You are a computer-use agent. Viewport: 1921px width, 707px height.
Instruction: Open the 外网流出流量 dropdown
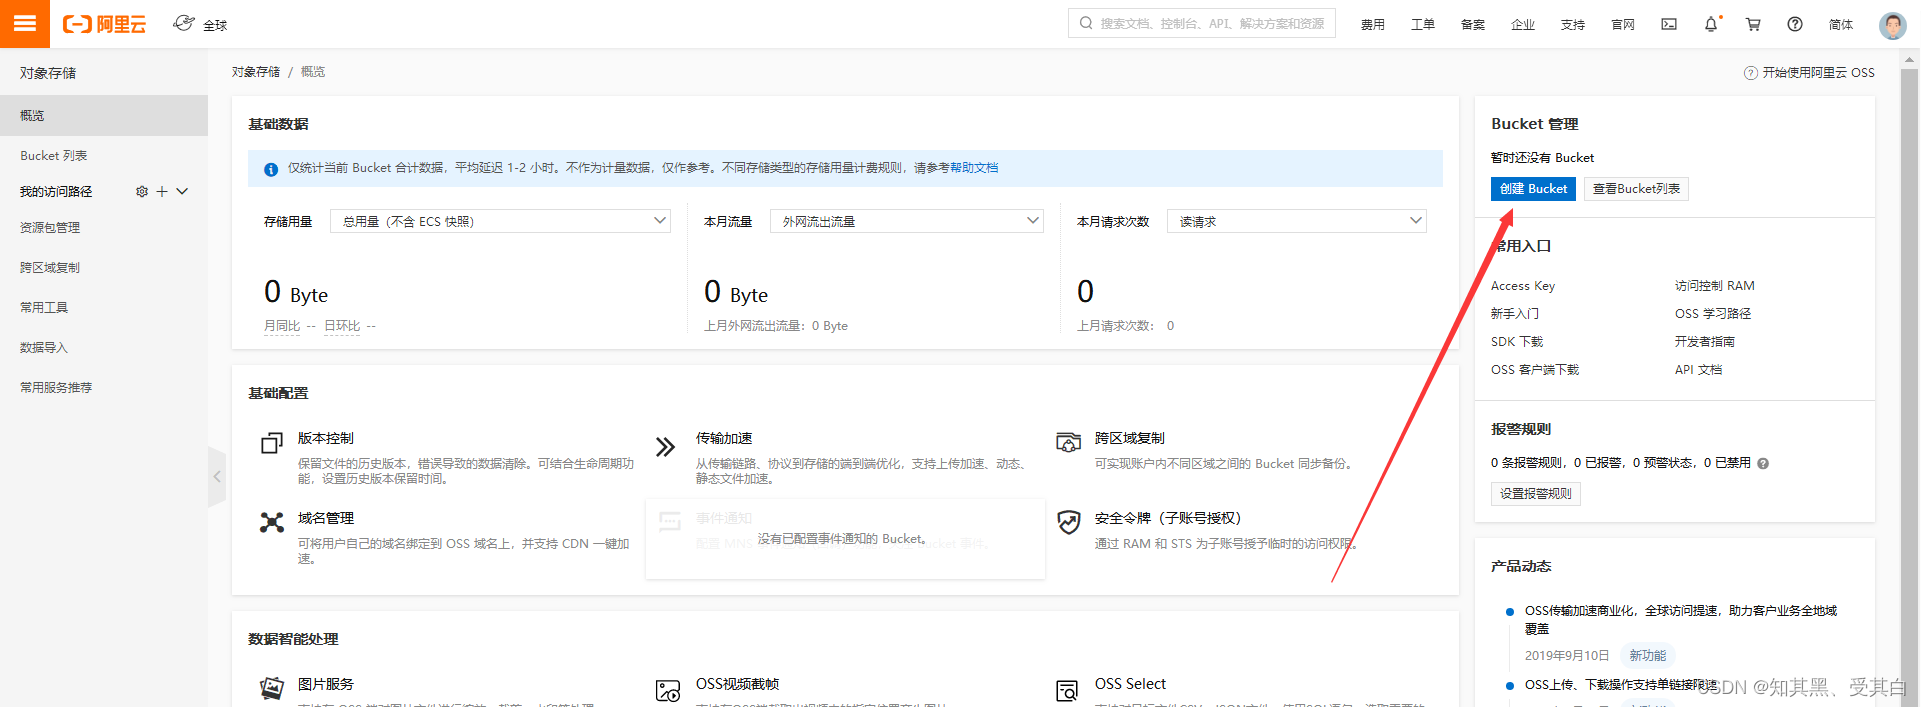point(907,221)
